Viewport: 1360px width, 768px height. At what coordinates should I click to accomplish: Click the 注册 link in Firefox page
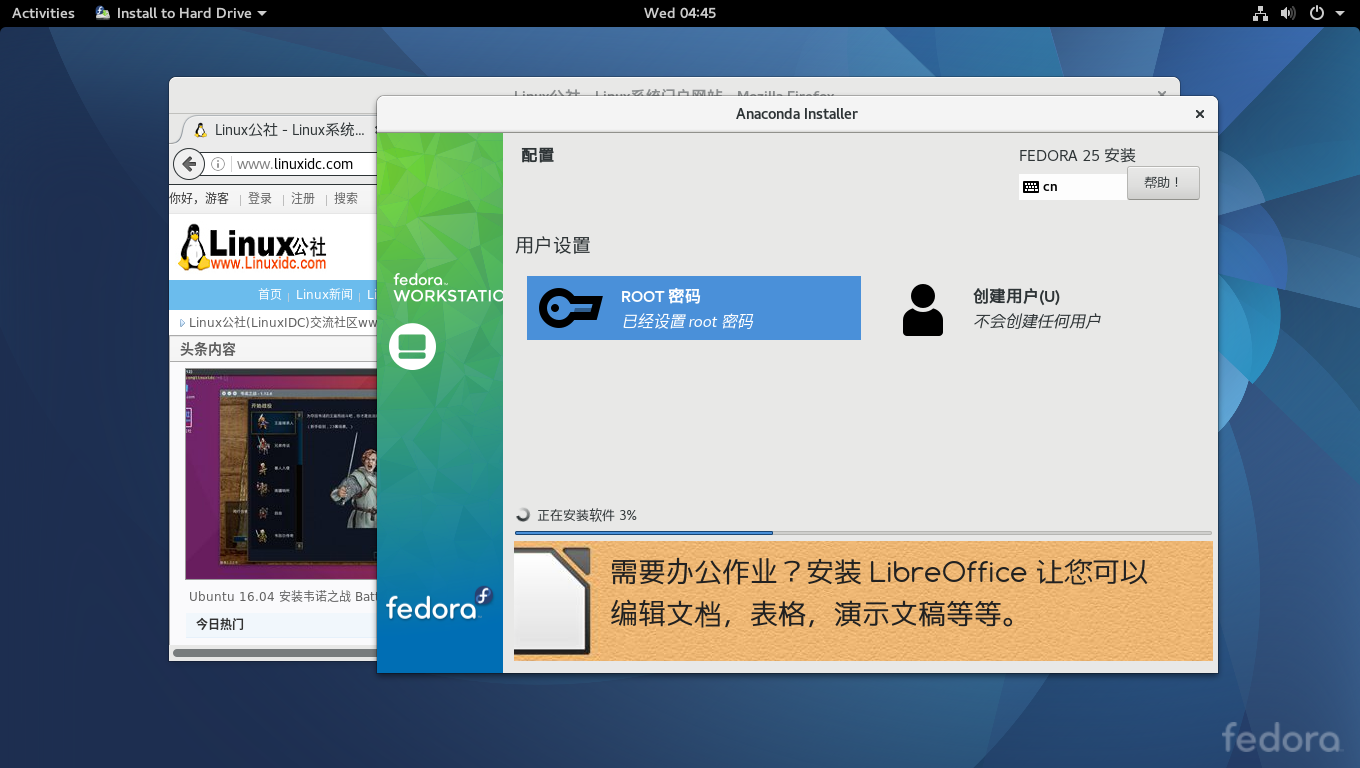[x=303, y=198]
